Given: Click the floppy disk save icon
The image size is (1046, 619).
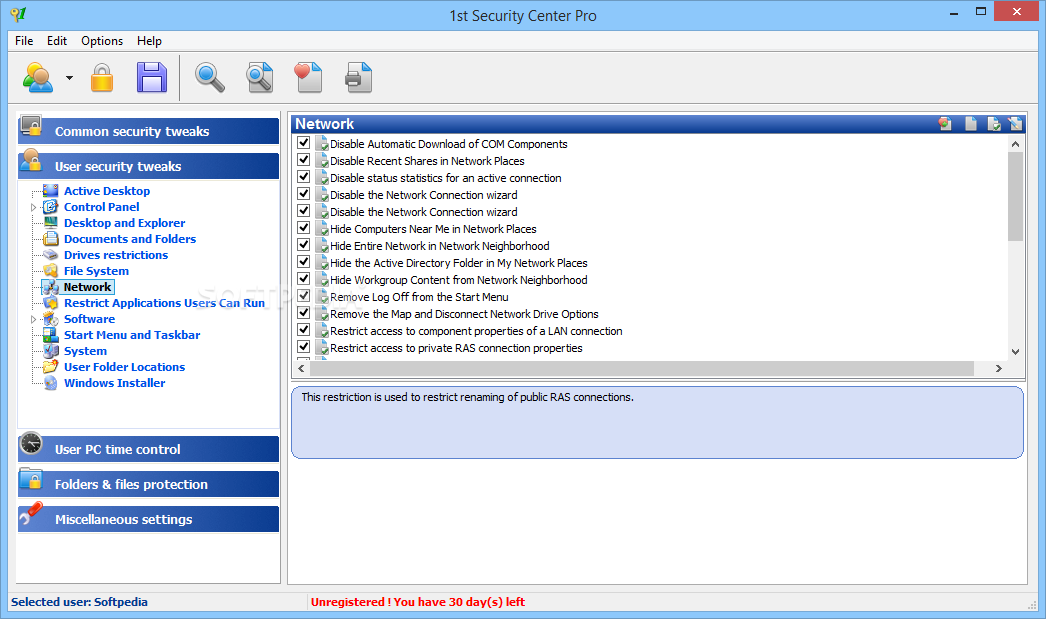Looking at the screenshot, I should tap(152, 77).
